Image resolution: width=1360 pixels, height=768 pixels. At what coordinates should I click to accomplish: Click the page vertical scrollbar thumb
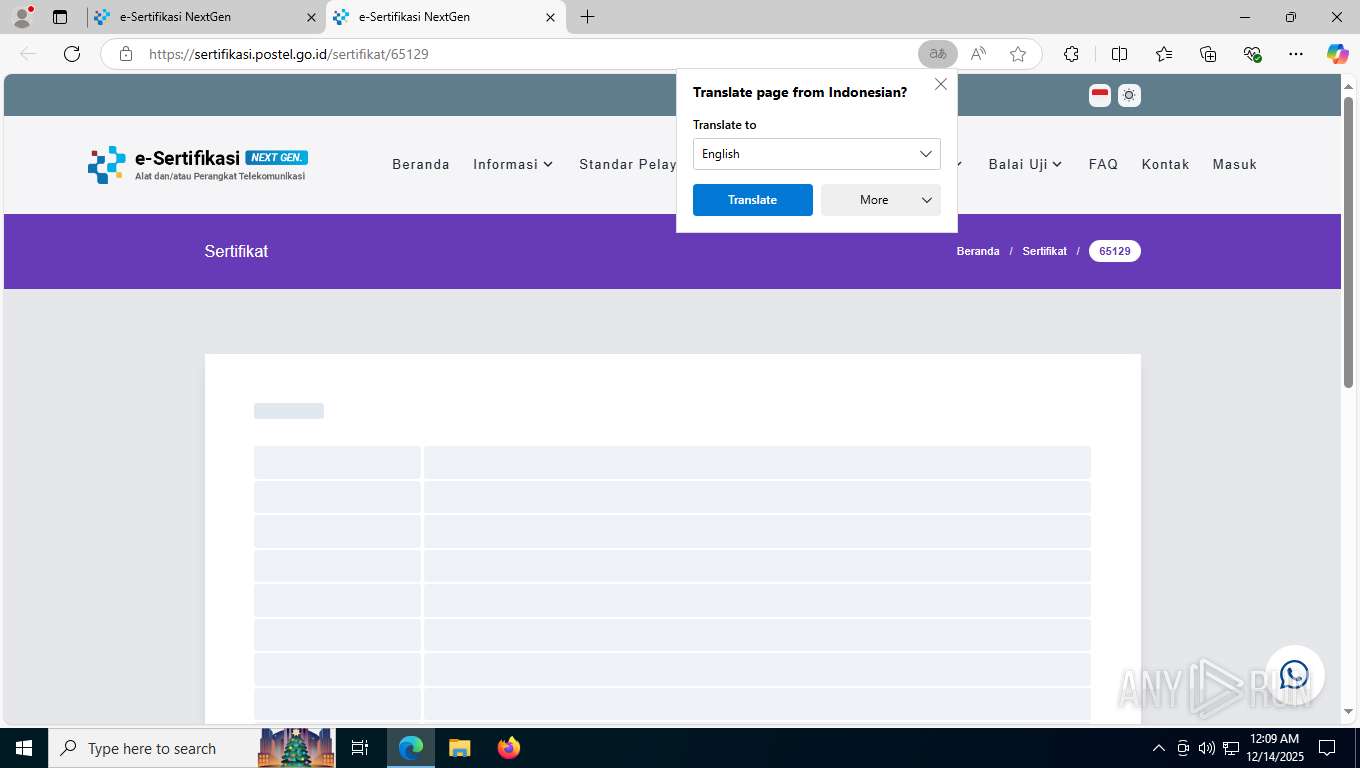tap(1348, 242)
